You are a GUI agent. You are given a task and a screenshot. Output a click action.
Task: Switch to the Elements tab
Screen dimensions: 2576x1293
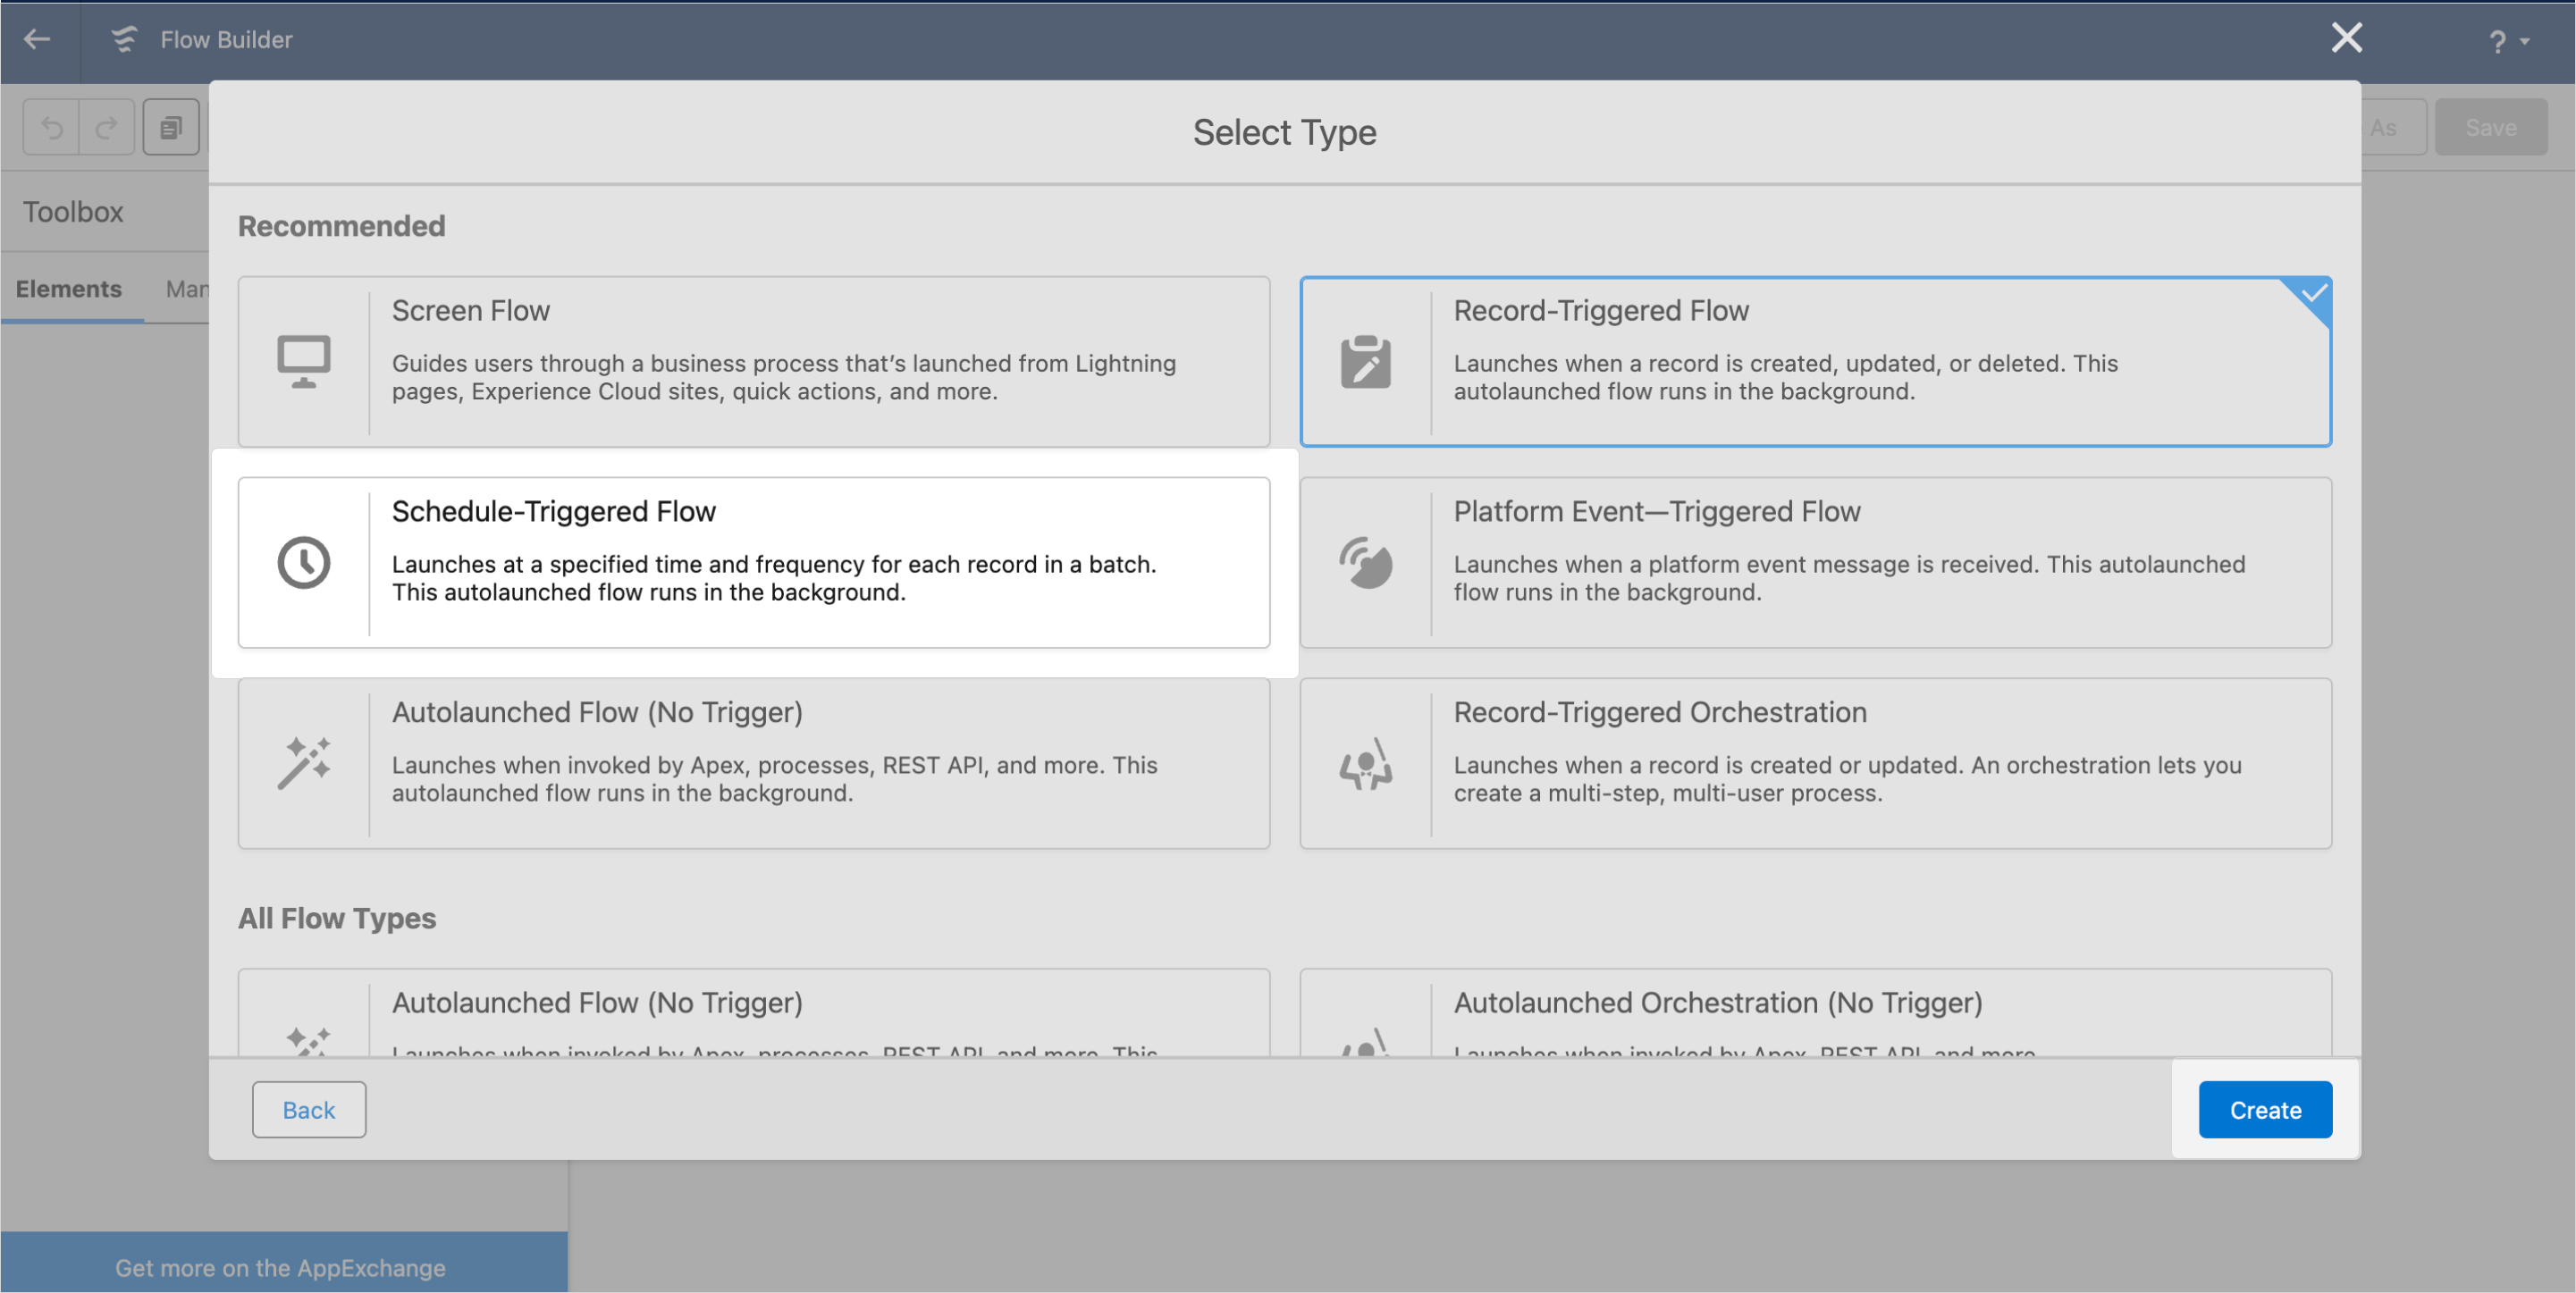[x=68, y=289]
